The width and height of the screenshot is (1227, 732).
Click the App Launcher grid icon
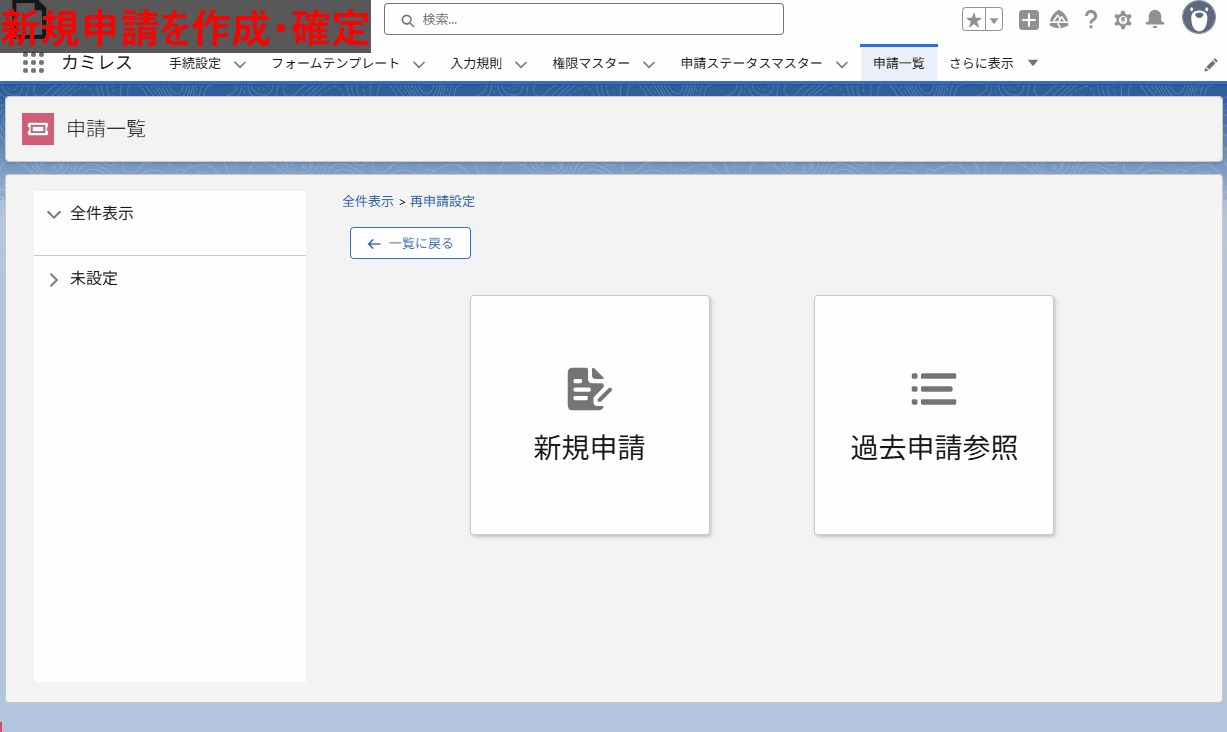tap(33, 63)
